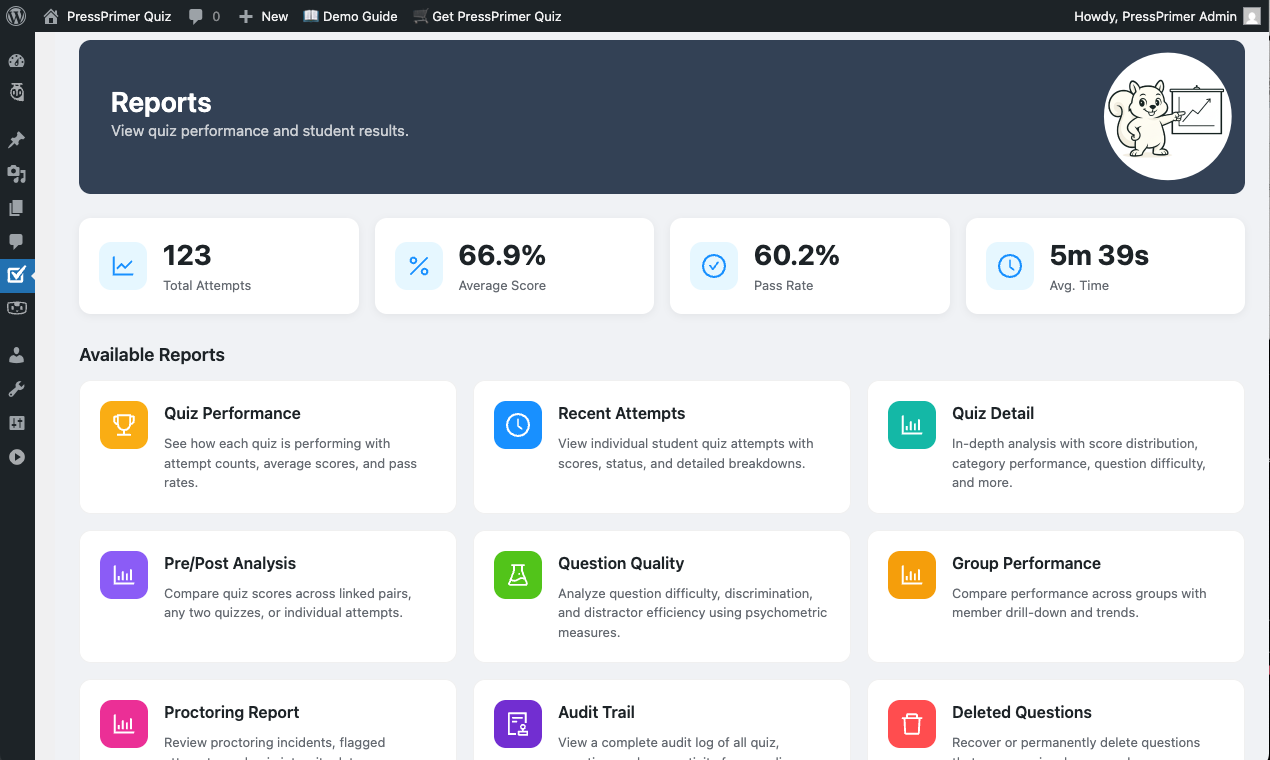This screenshot has height=760, width=1270.
Task: Open the Proctoring Report title
Action: (x=232, y=713)
